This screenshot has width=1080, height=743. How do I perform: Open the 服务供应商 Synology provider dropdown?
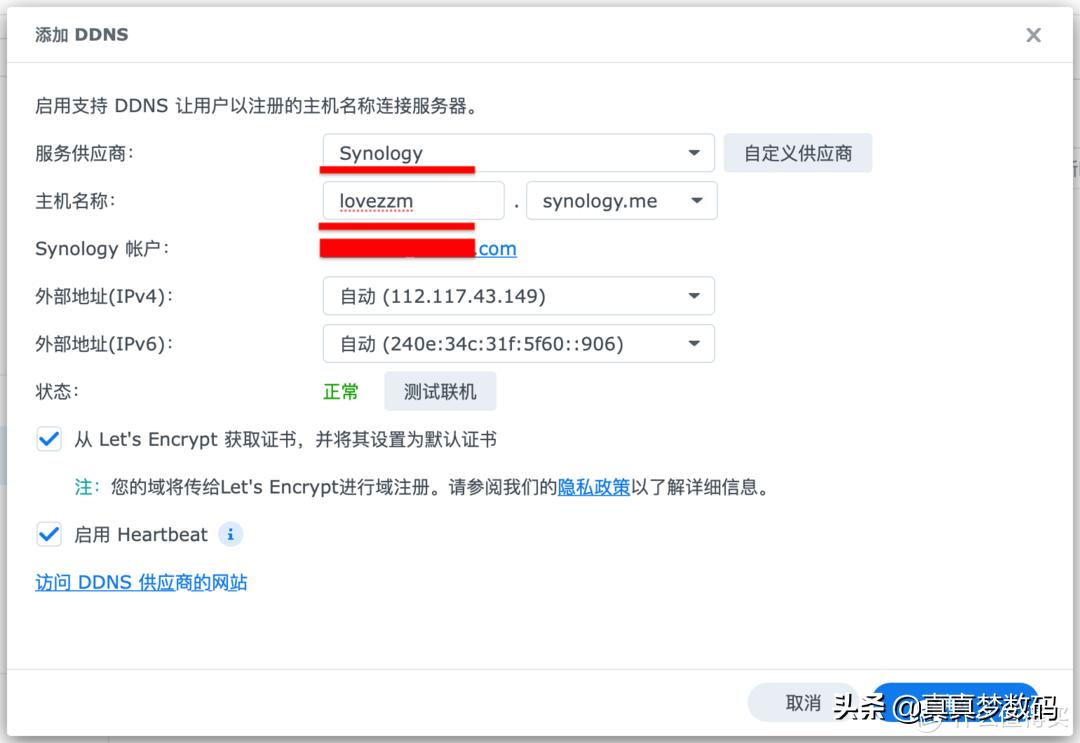[518, 152]
